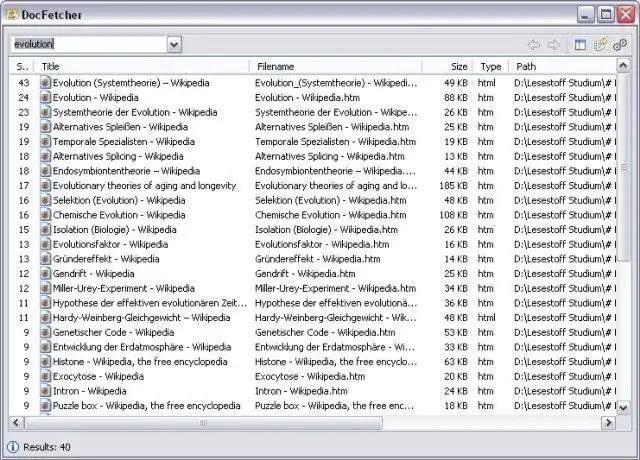Screen dimensions: 640x460
Task: Click file icon of Chemische Evolution row
Action: (x=45, y=215)
